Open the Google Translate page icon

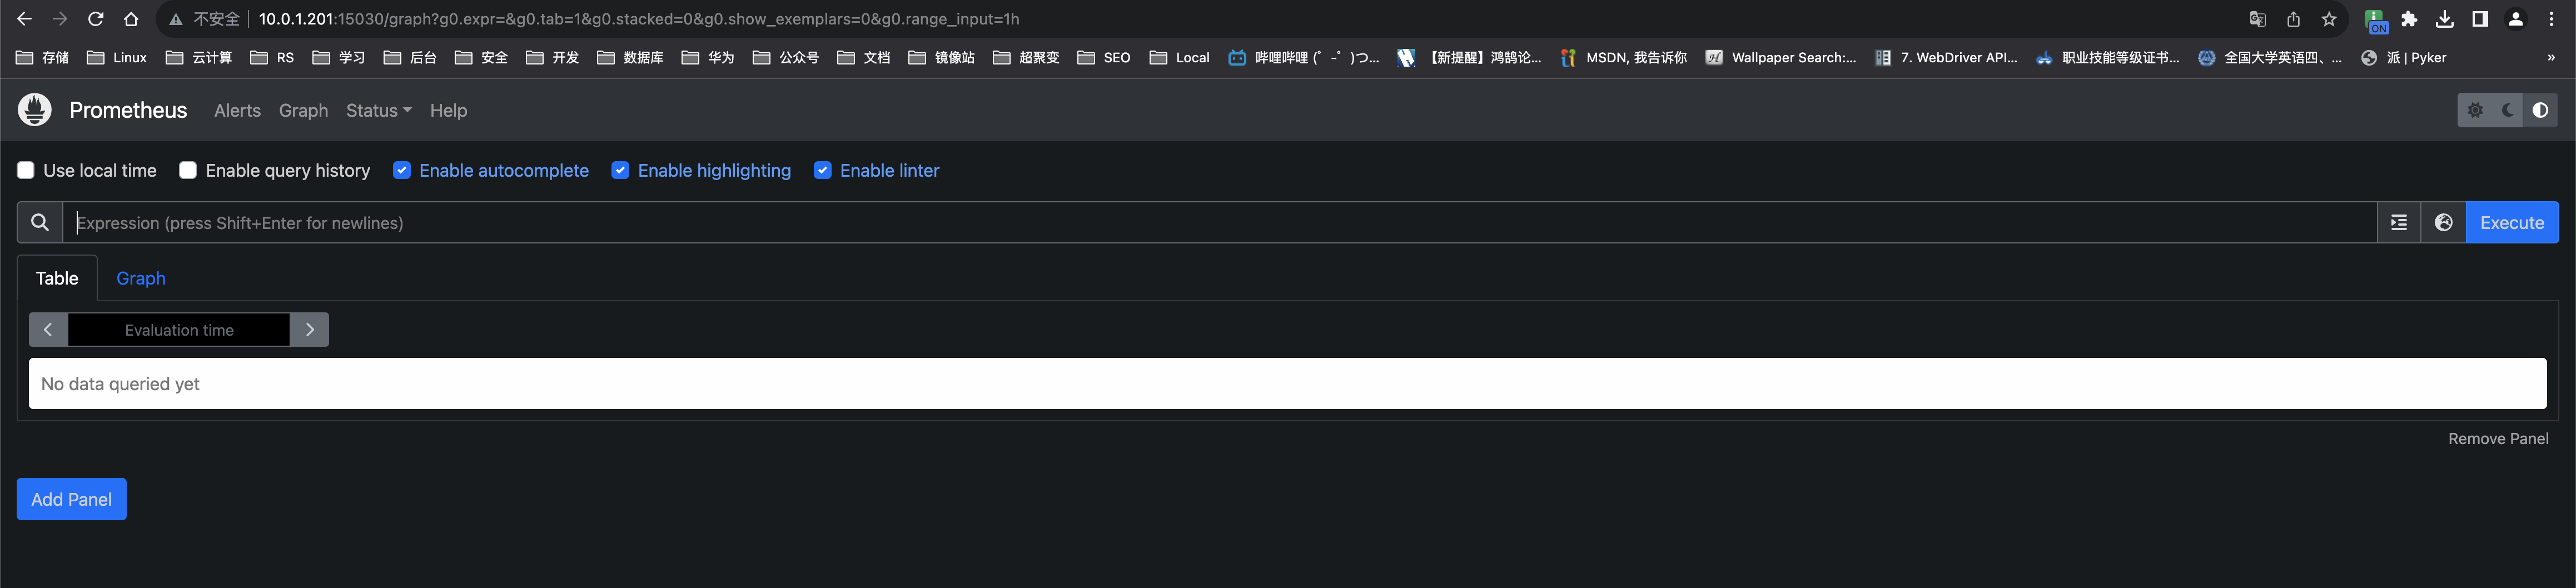coord(2257,19)
